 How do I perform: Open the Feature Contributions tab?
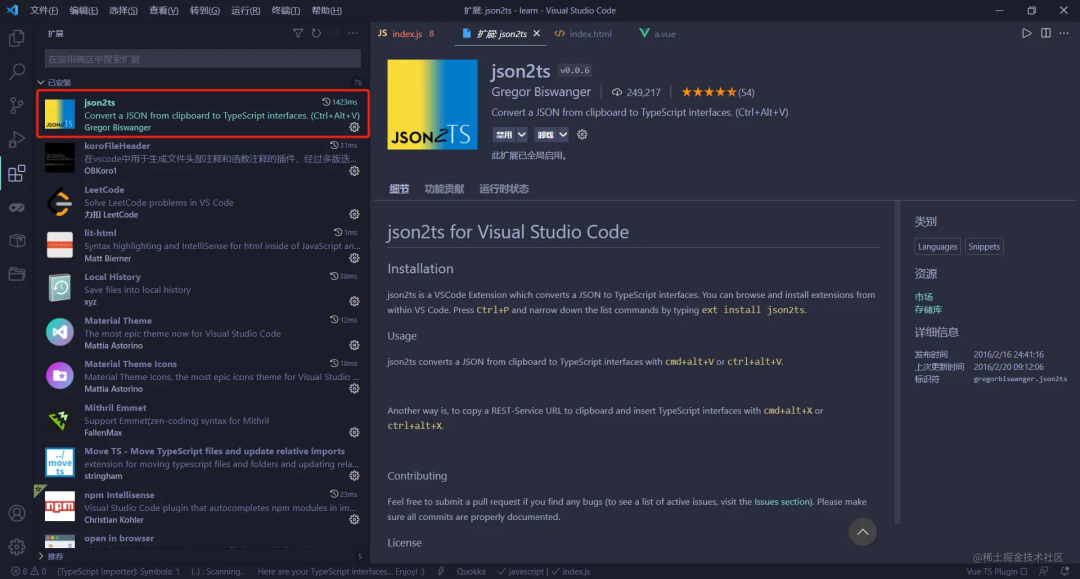(x=444, y=189)
